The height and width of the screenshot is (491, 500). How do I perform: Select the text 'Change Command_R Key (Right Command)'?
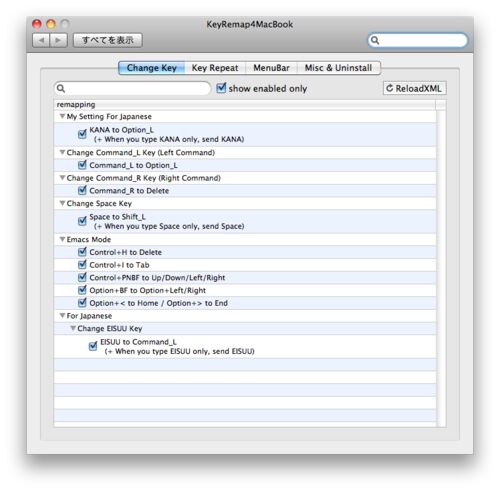point(144,178)
